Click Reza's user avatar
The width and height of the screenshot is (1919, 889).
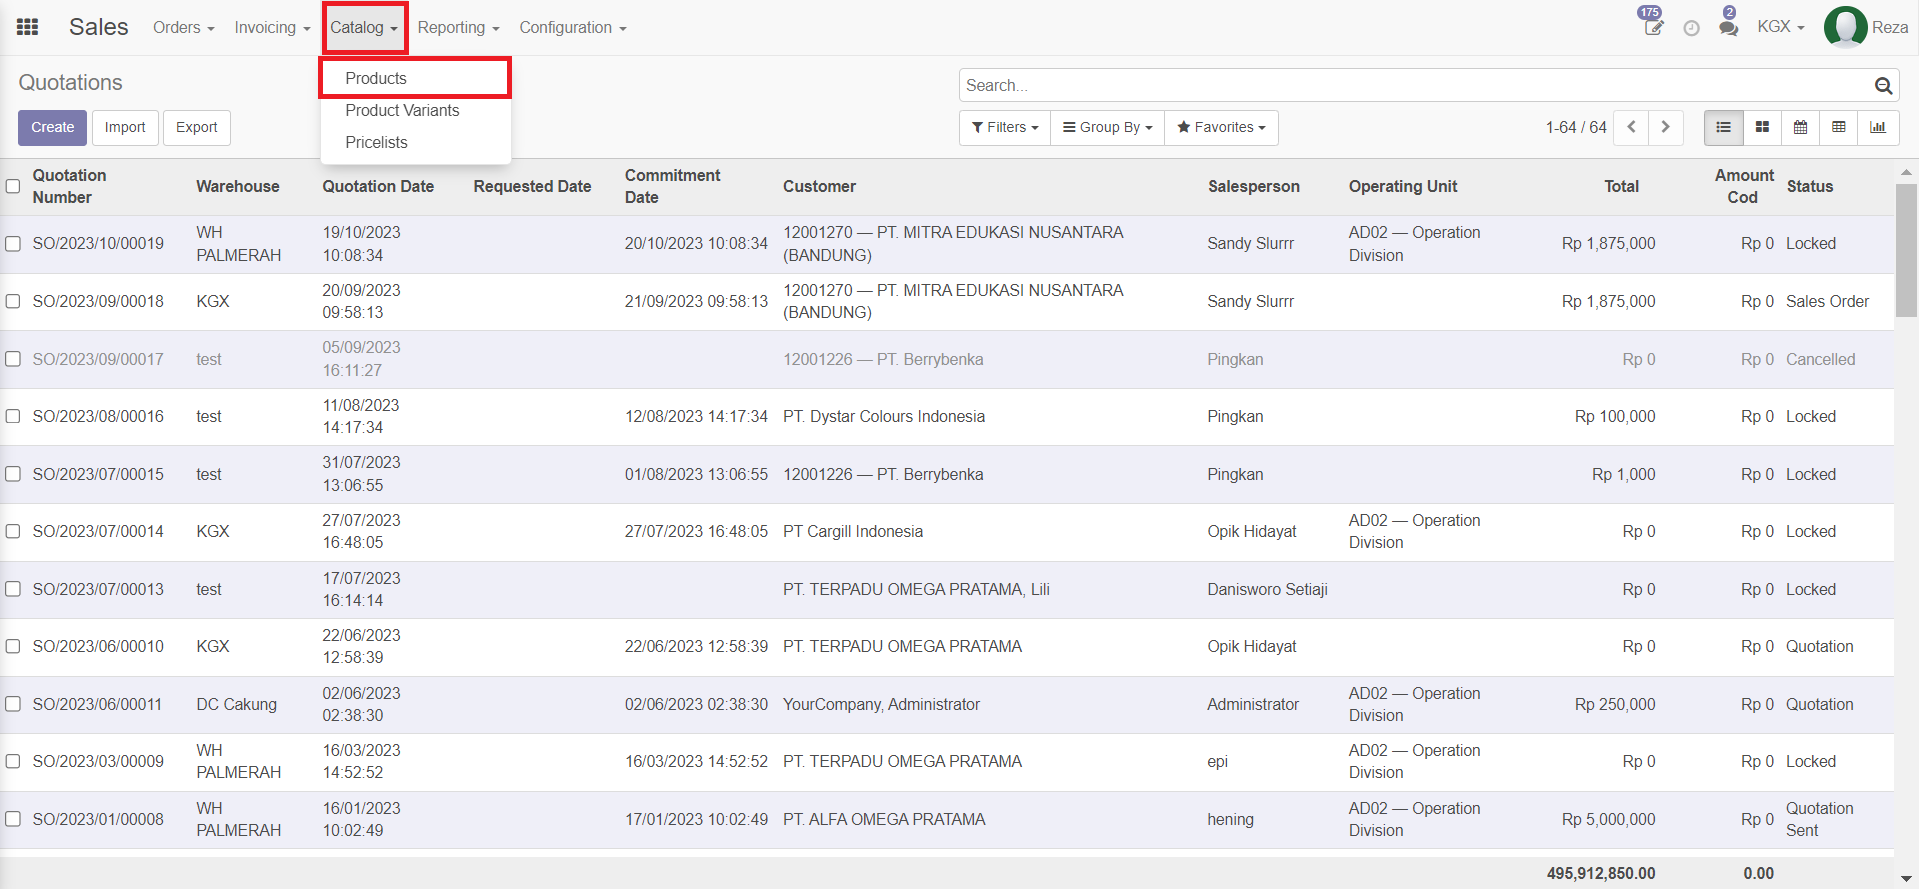1845,27
